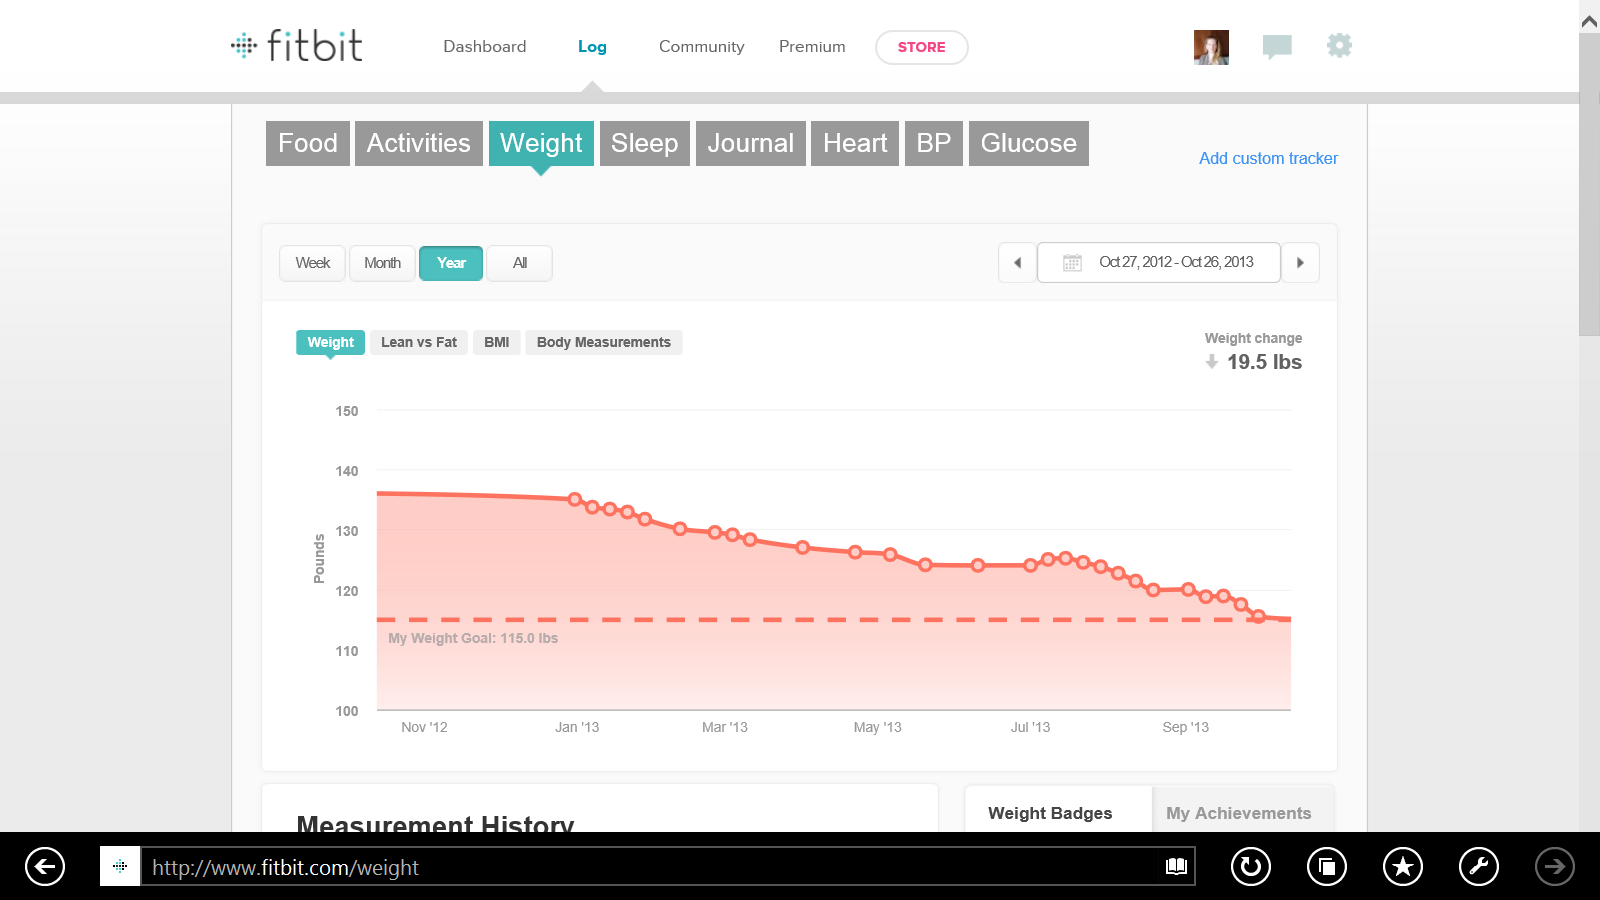Screen dimensions: 1600x900
Task: Select the Year time range
Action: pos(451,263)
